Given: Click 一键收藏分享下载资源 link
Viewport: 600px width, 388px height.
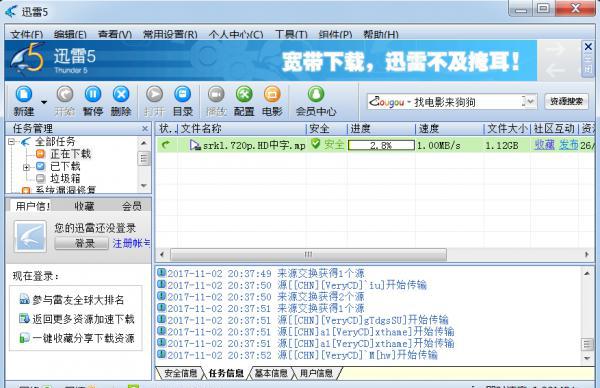Looking at the screenshot, I should pos(83,338).
